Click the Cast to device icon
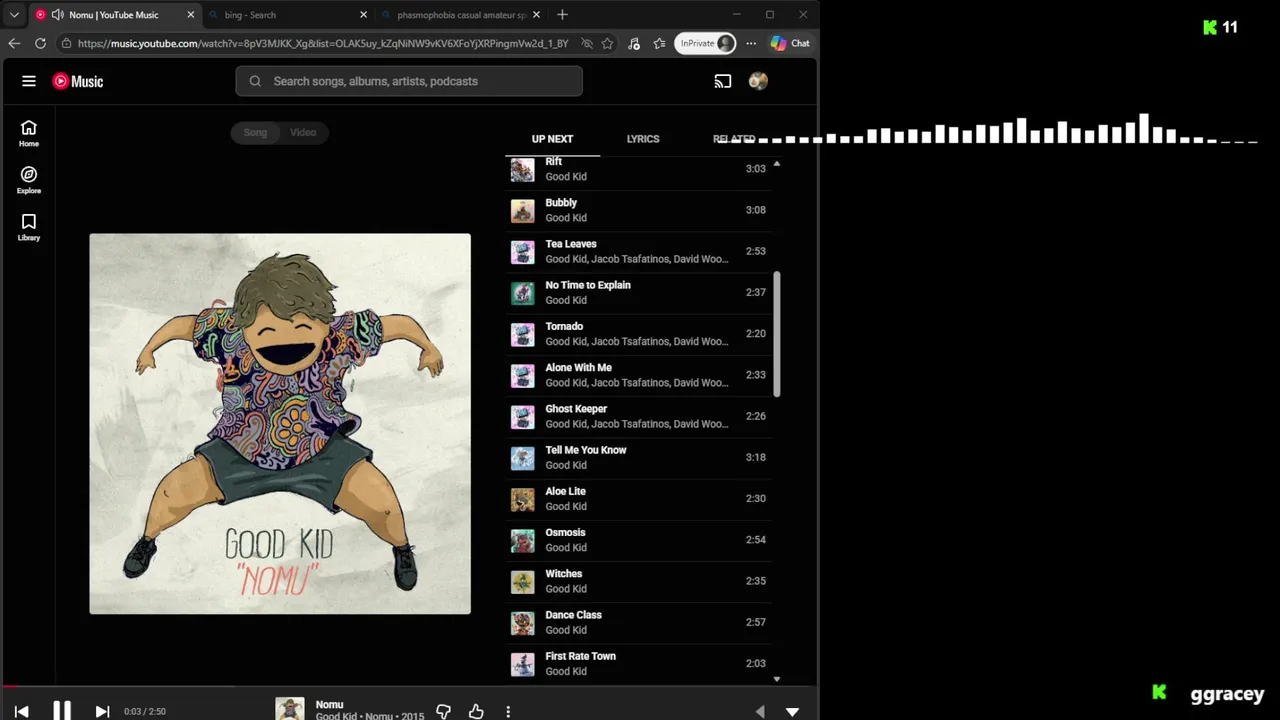 pos(723,81)
